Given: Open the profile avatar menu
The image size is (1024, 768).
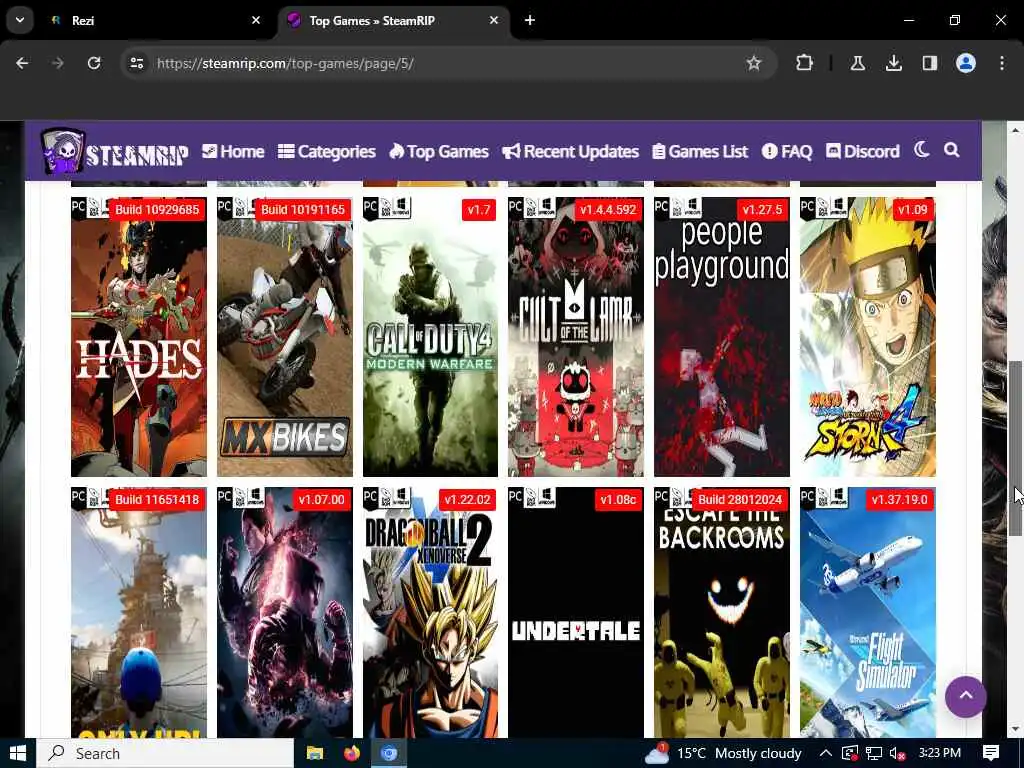Looking at the screenshot, I should (966, 63).
